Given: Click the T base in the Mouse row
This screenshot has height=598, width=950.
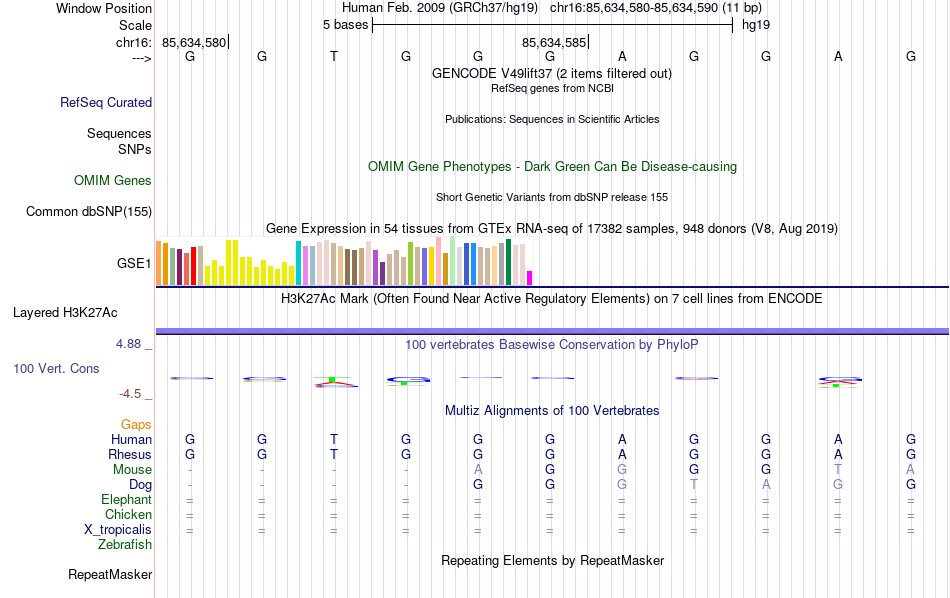Looking at the screenshot, I should point(838,469).
